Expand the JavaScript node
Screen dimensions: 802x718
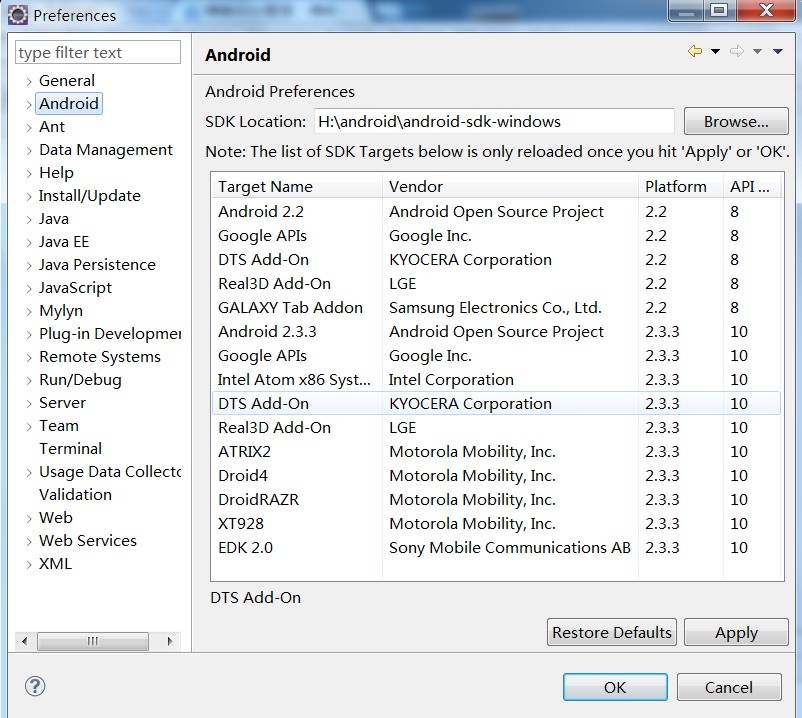[29, 288]
